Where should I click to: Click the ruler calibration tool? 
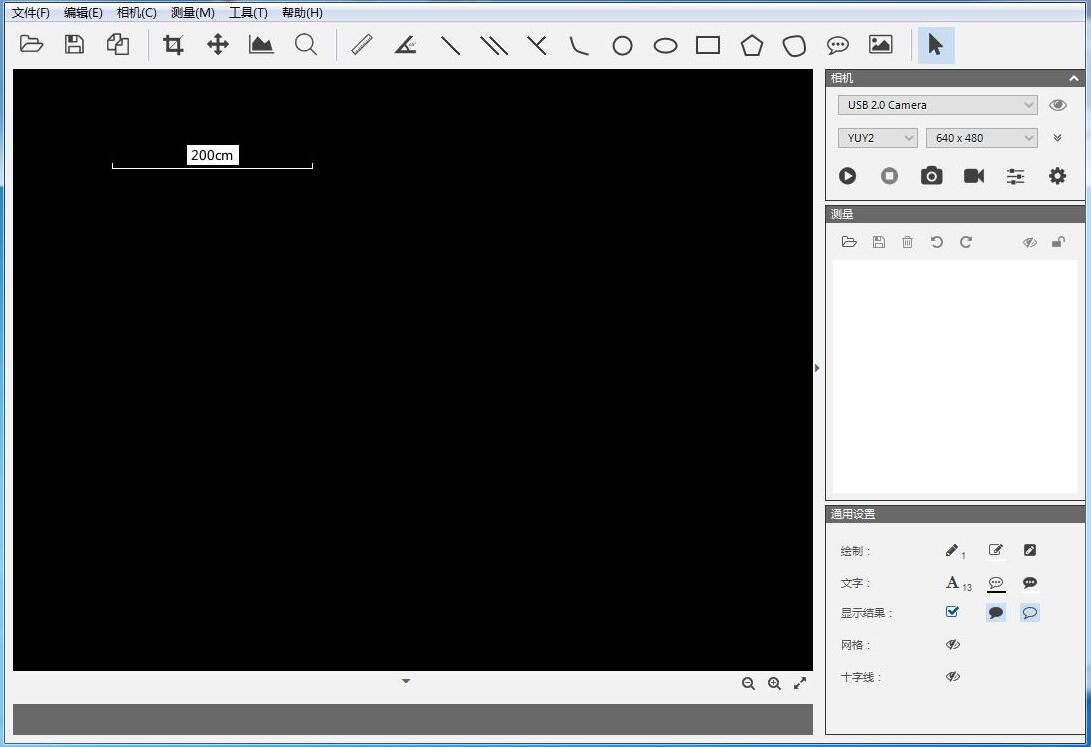click(362, 45)
